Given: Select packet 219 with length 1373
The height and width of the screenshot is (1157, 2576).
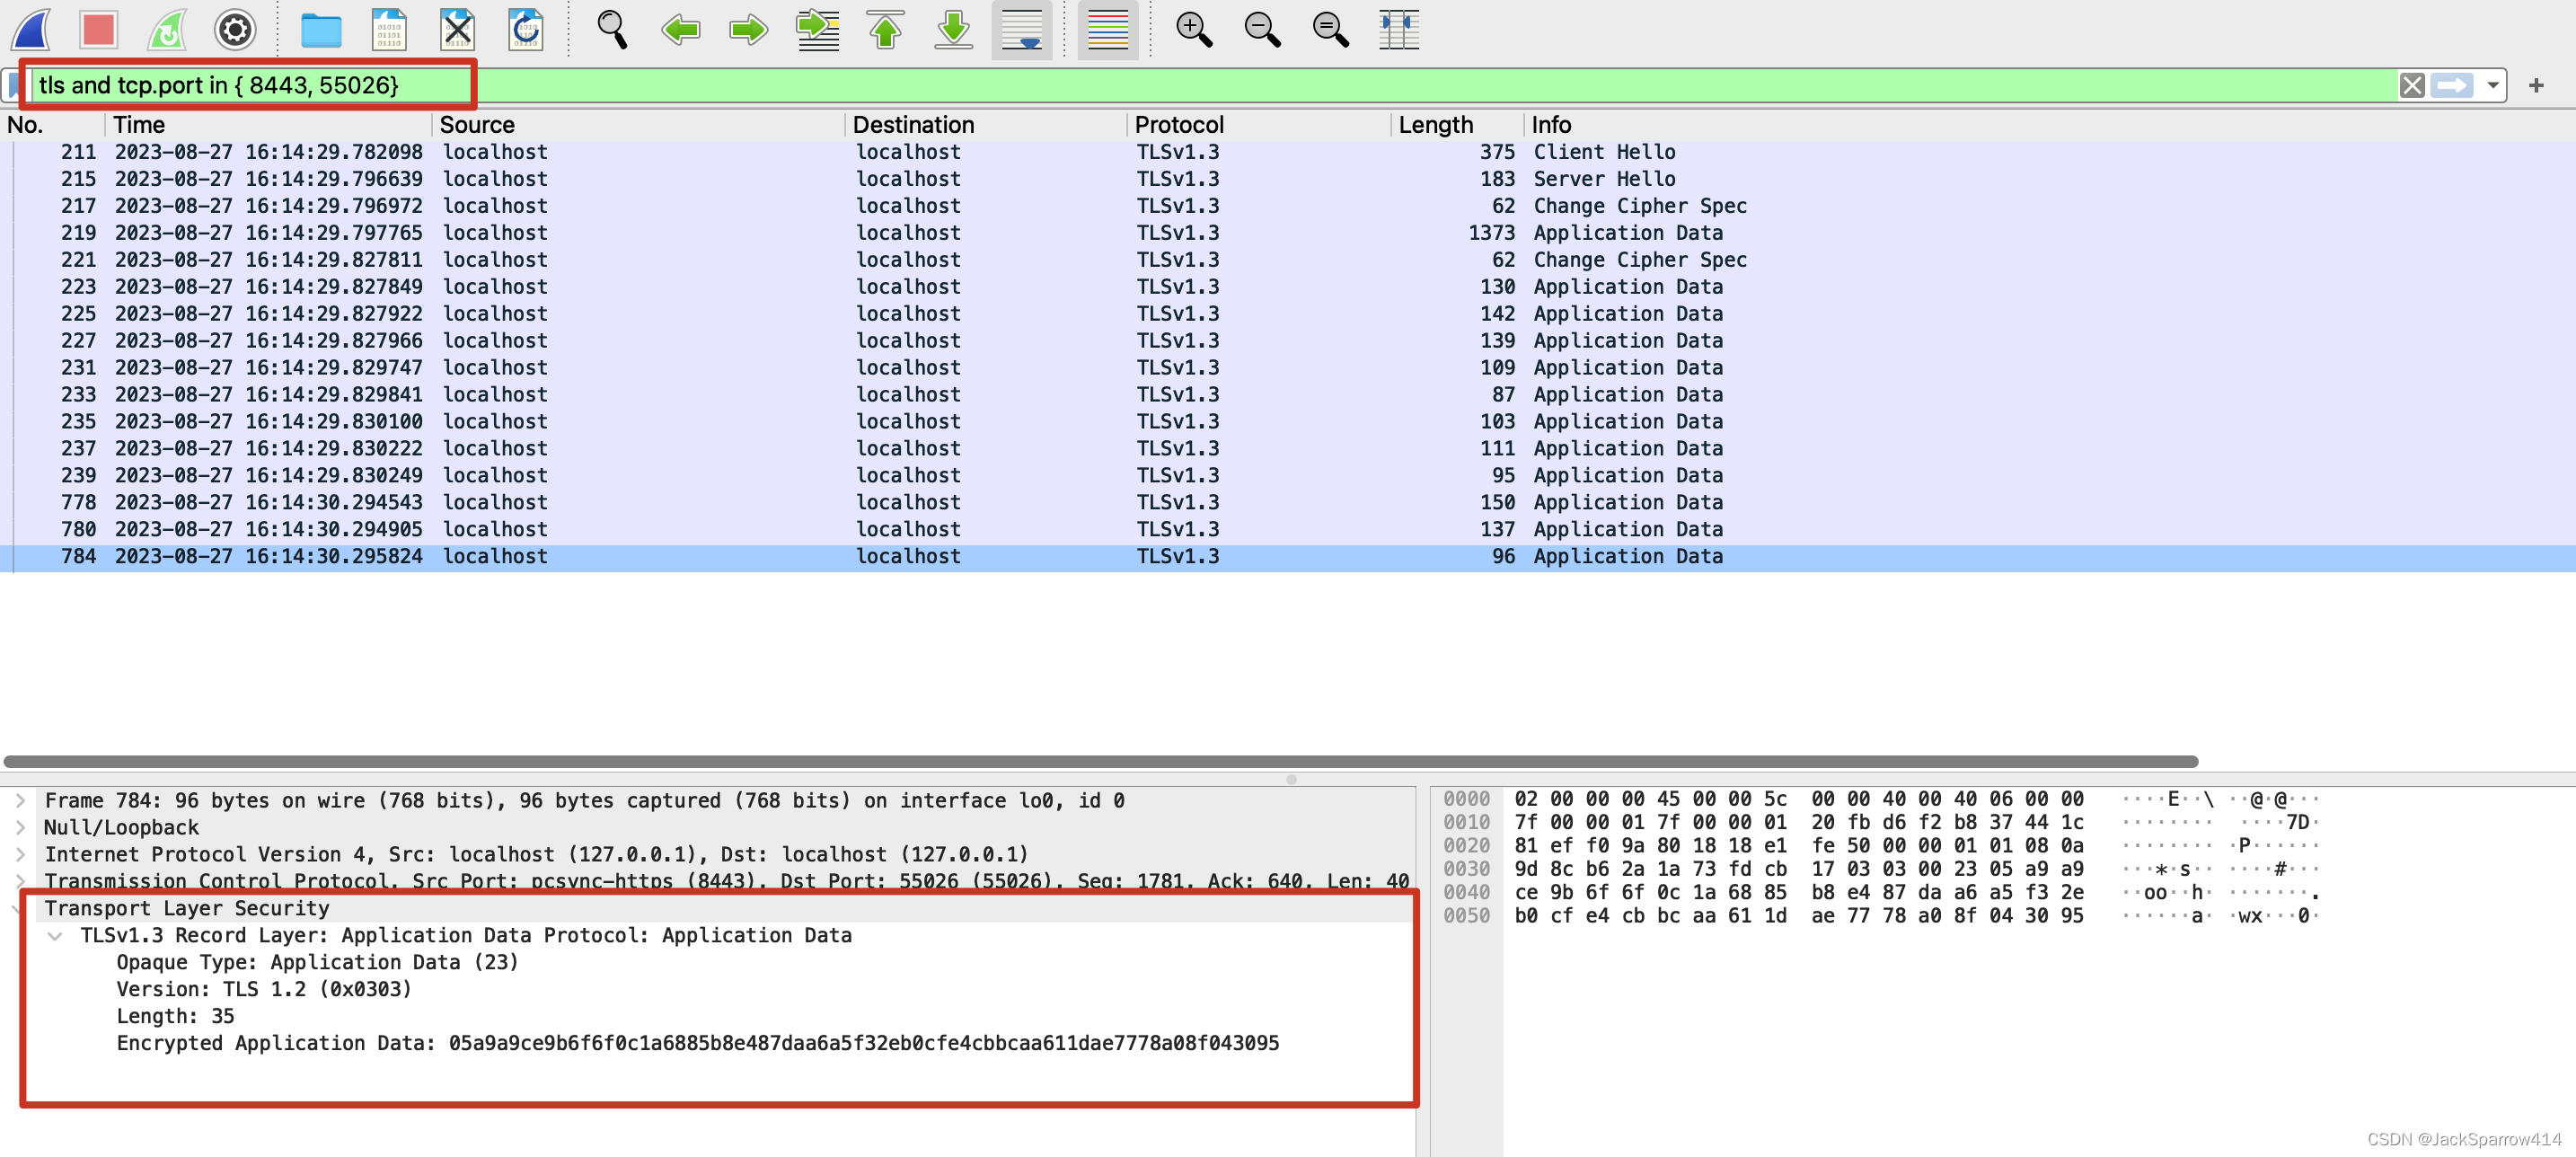Looking at the screenshot, I should [1288, 233].
